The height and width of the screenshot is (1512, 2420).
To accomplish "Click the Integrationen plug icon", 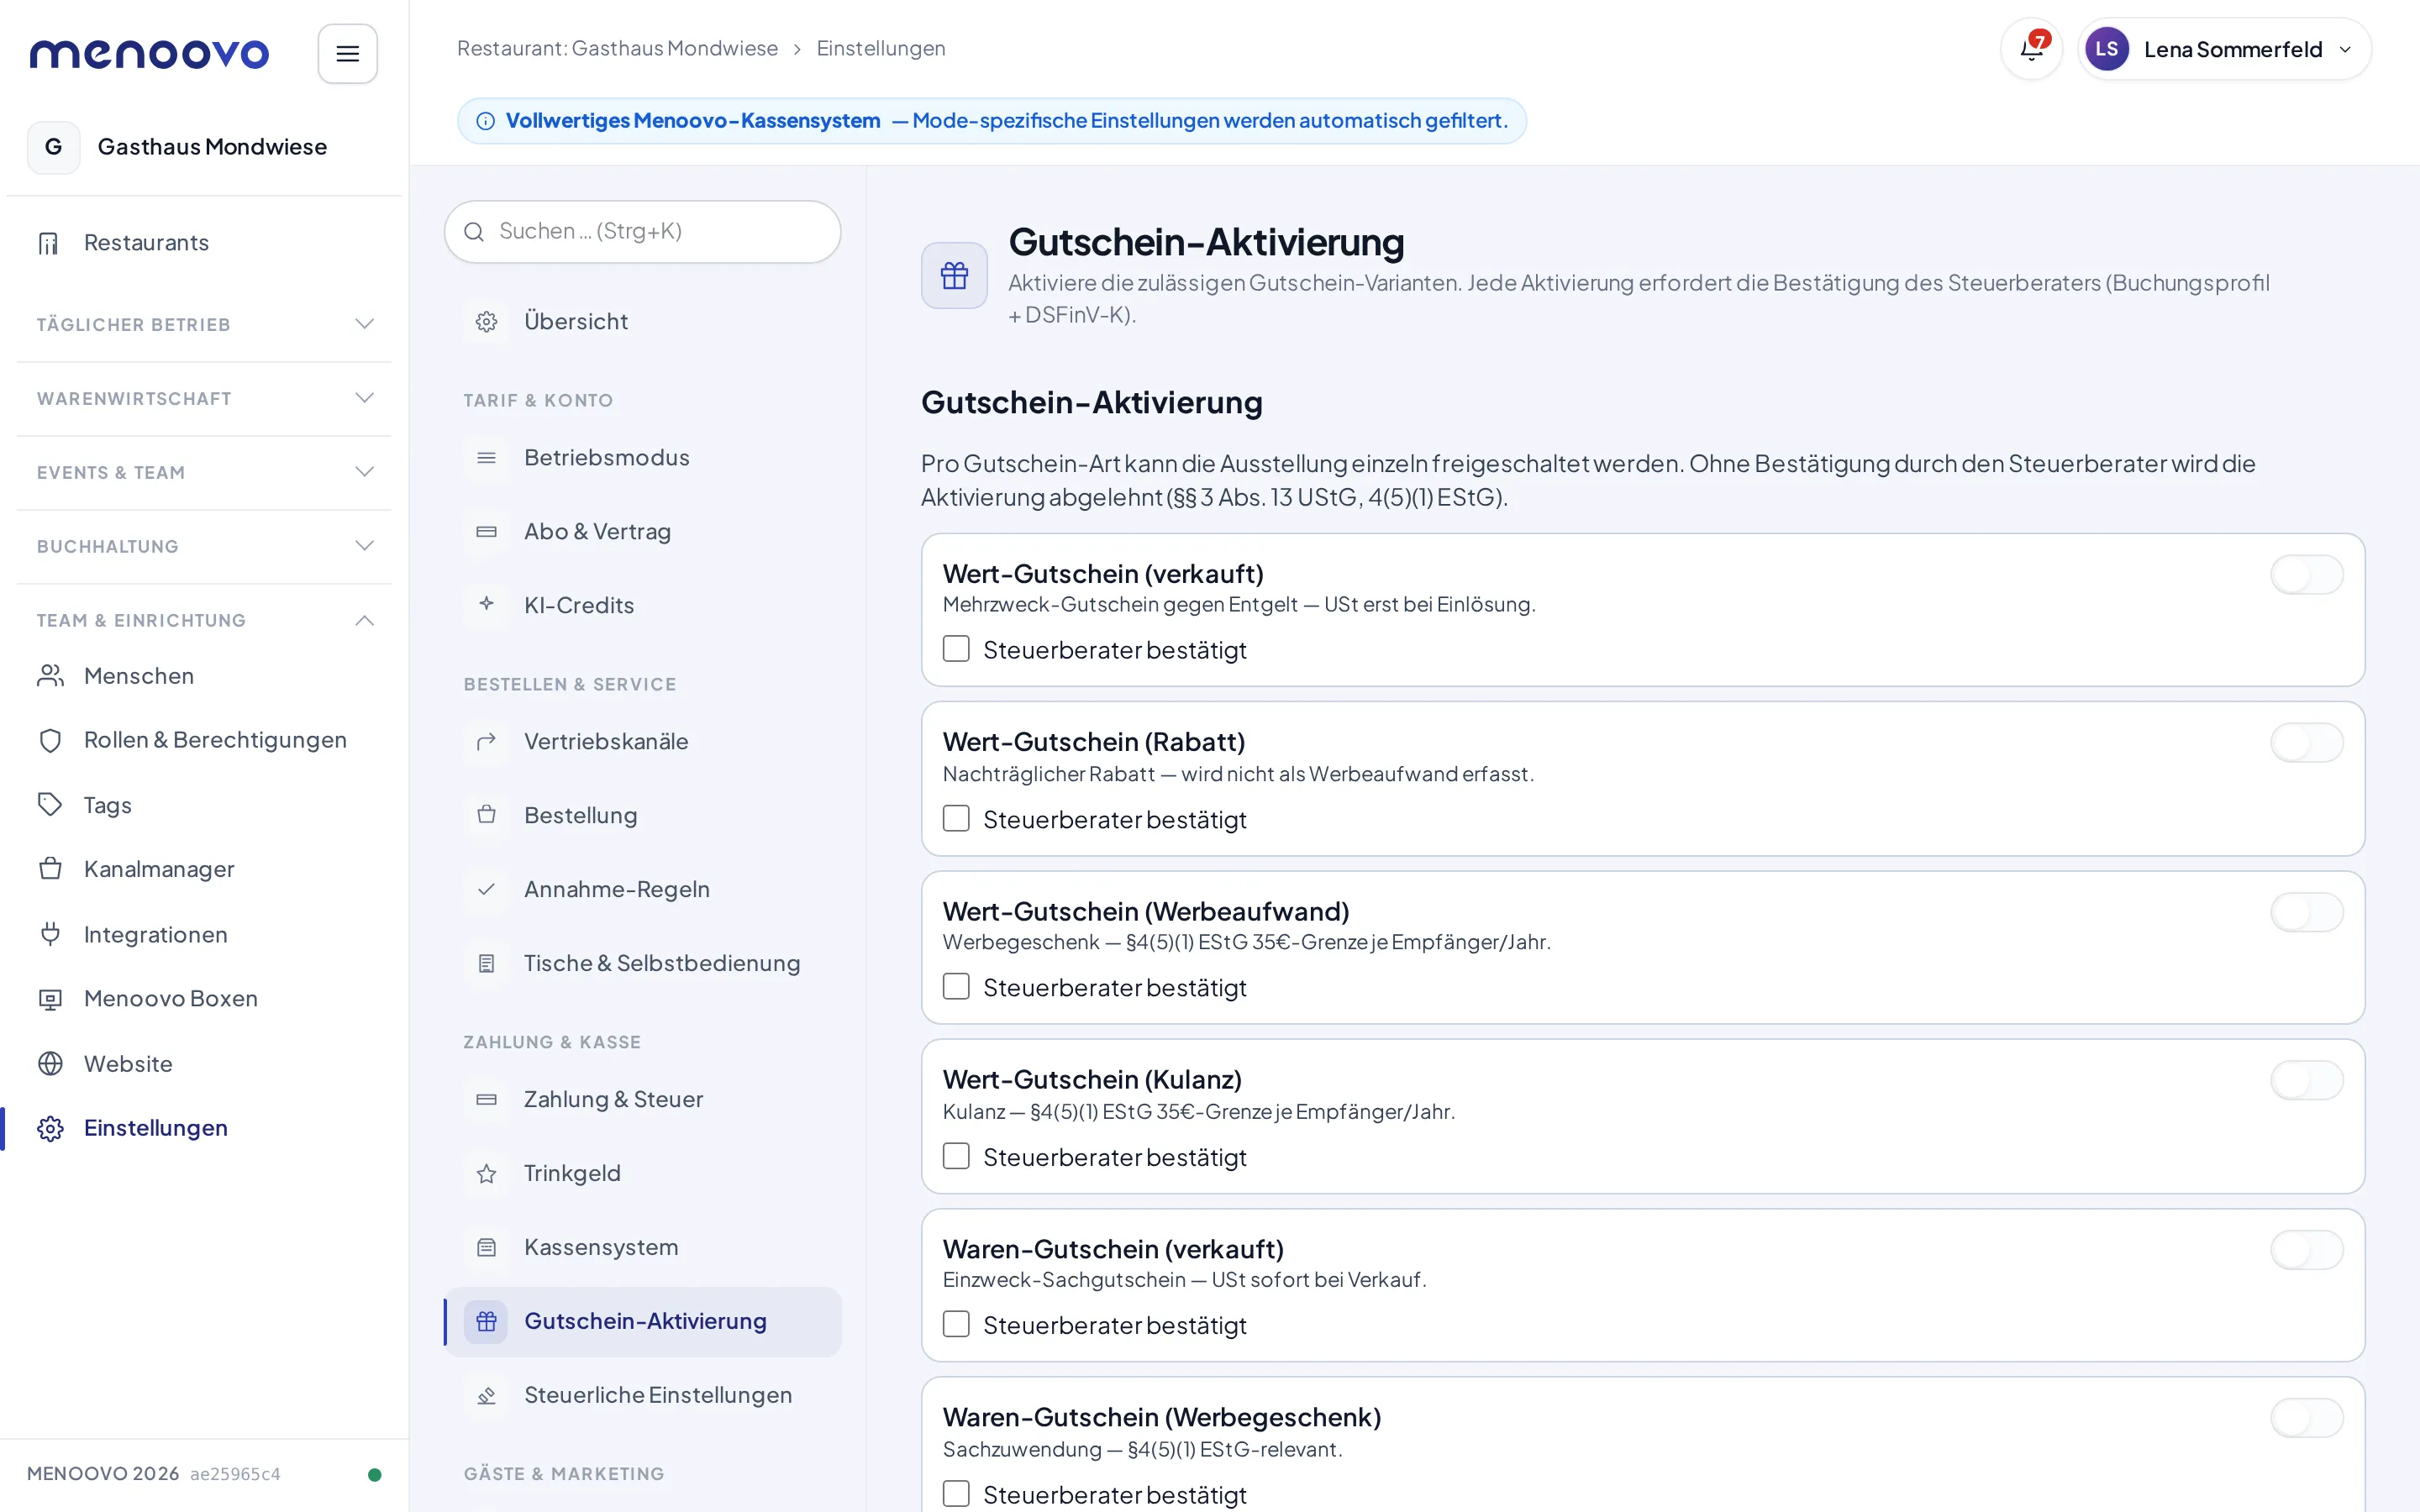I will [x=50, y=934].
